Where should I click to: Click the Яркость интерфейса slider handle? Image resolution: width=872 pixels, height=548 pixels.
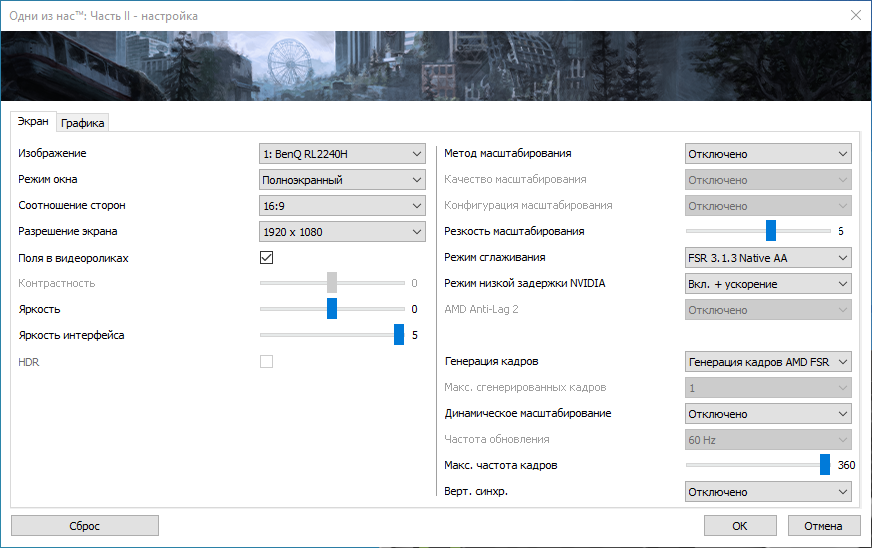pos(399,335)
